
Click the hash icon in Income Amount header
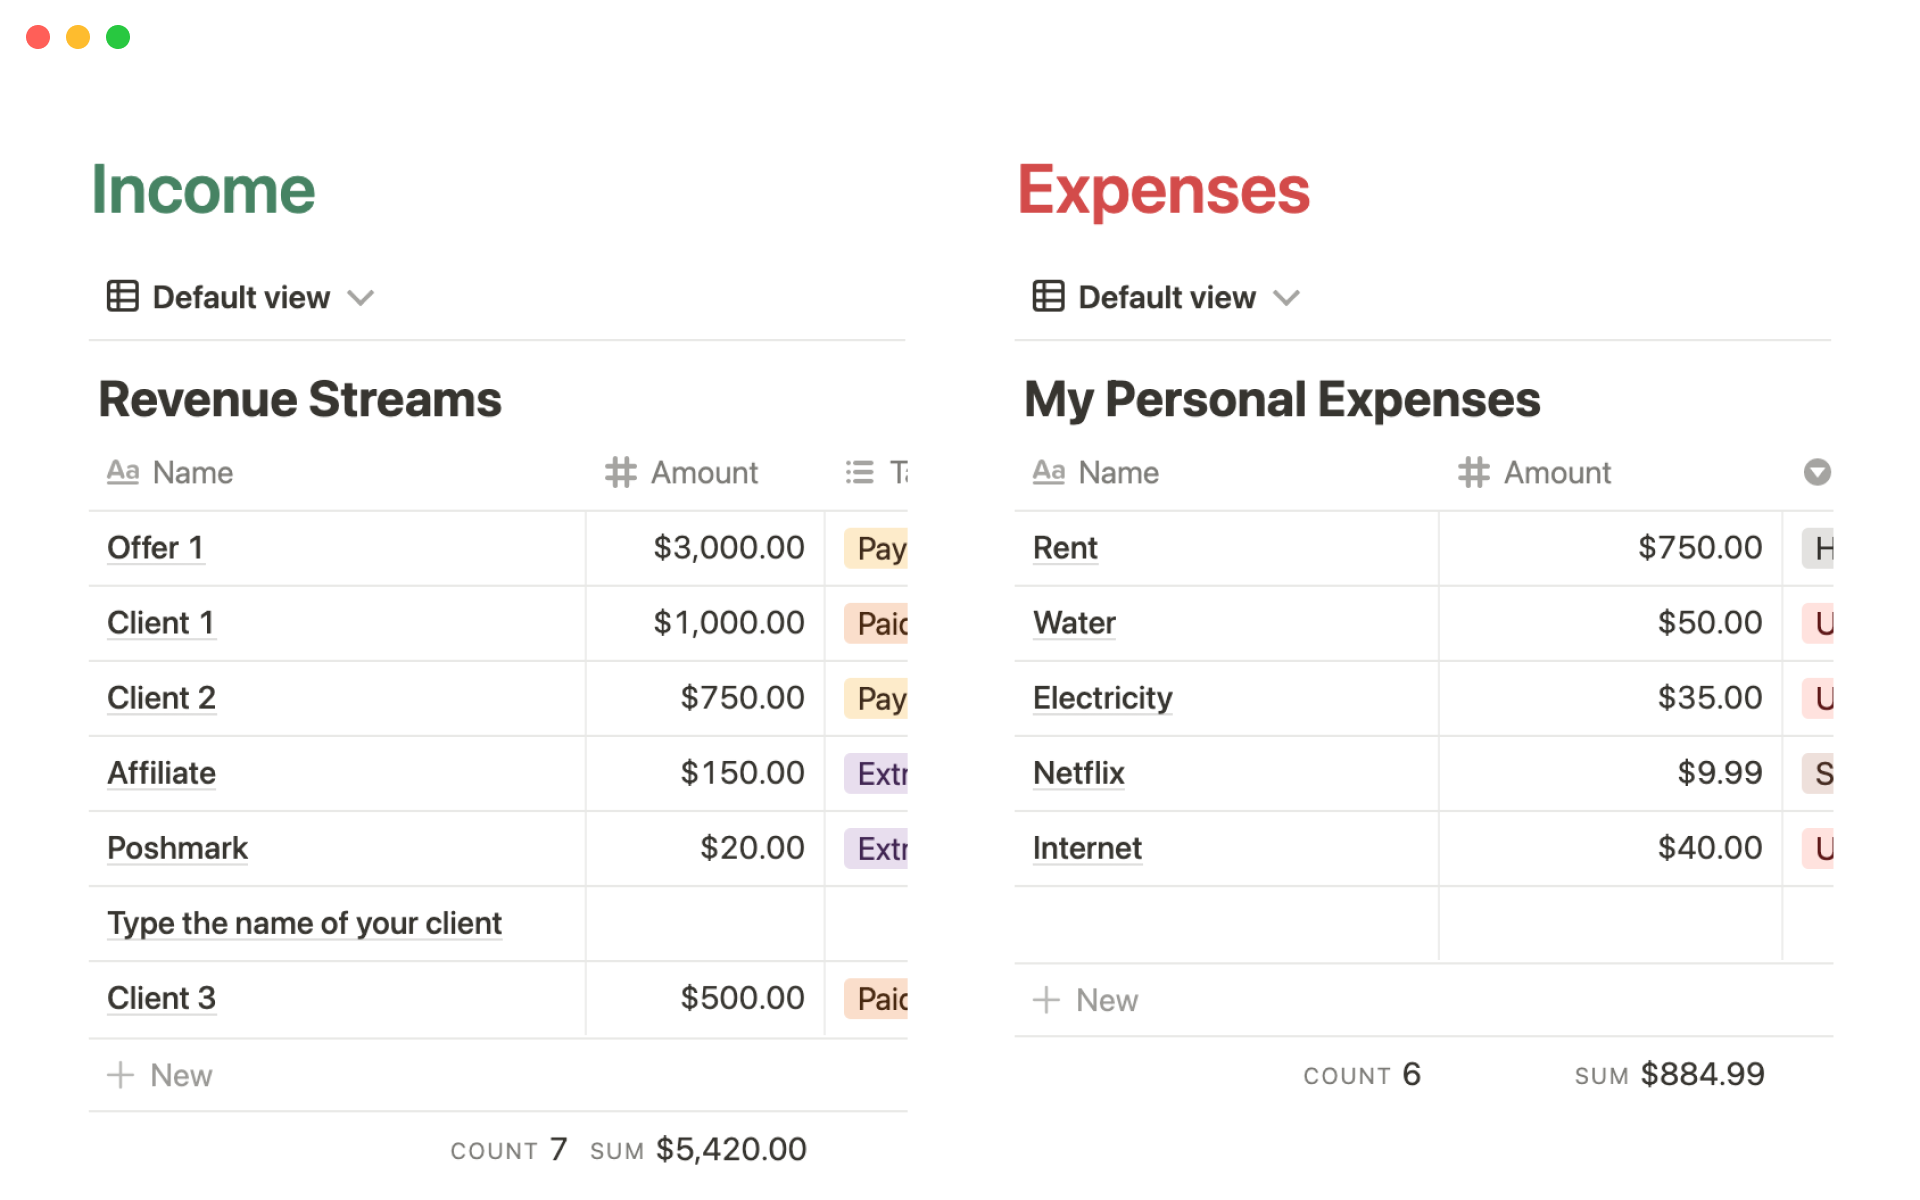(620, 472)
